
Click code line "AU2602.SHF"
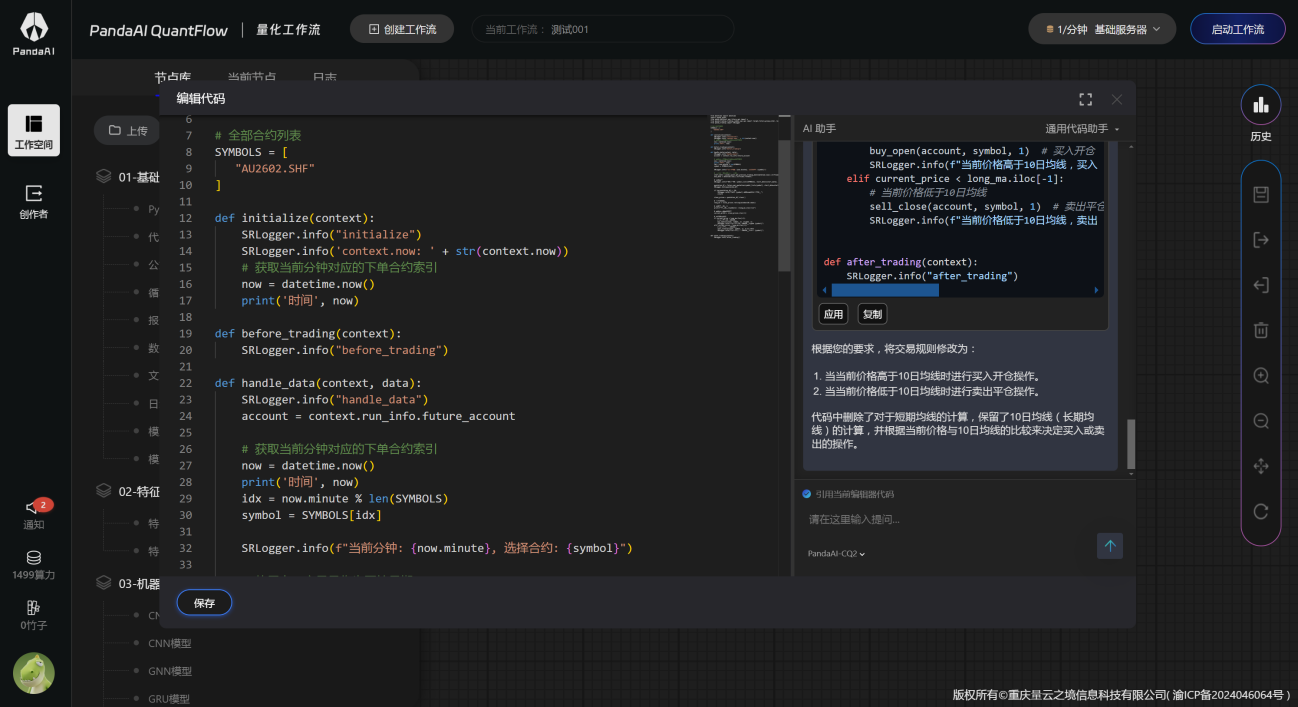pyautogui.click(x=275, y=168)
